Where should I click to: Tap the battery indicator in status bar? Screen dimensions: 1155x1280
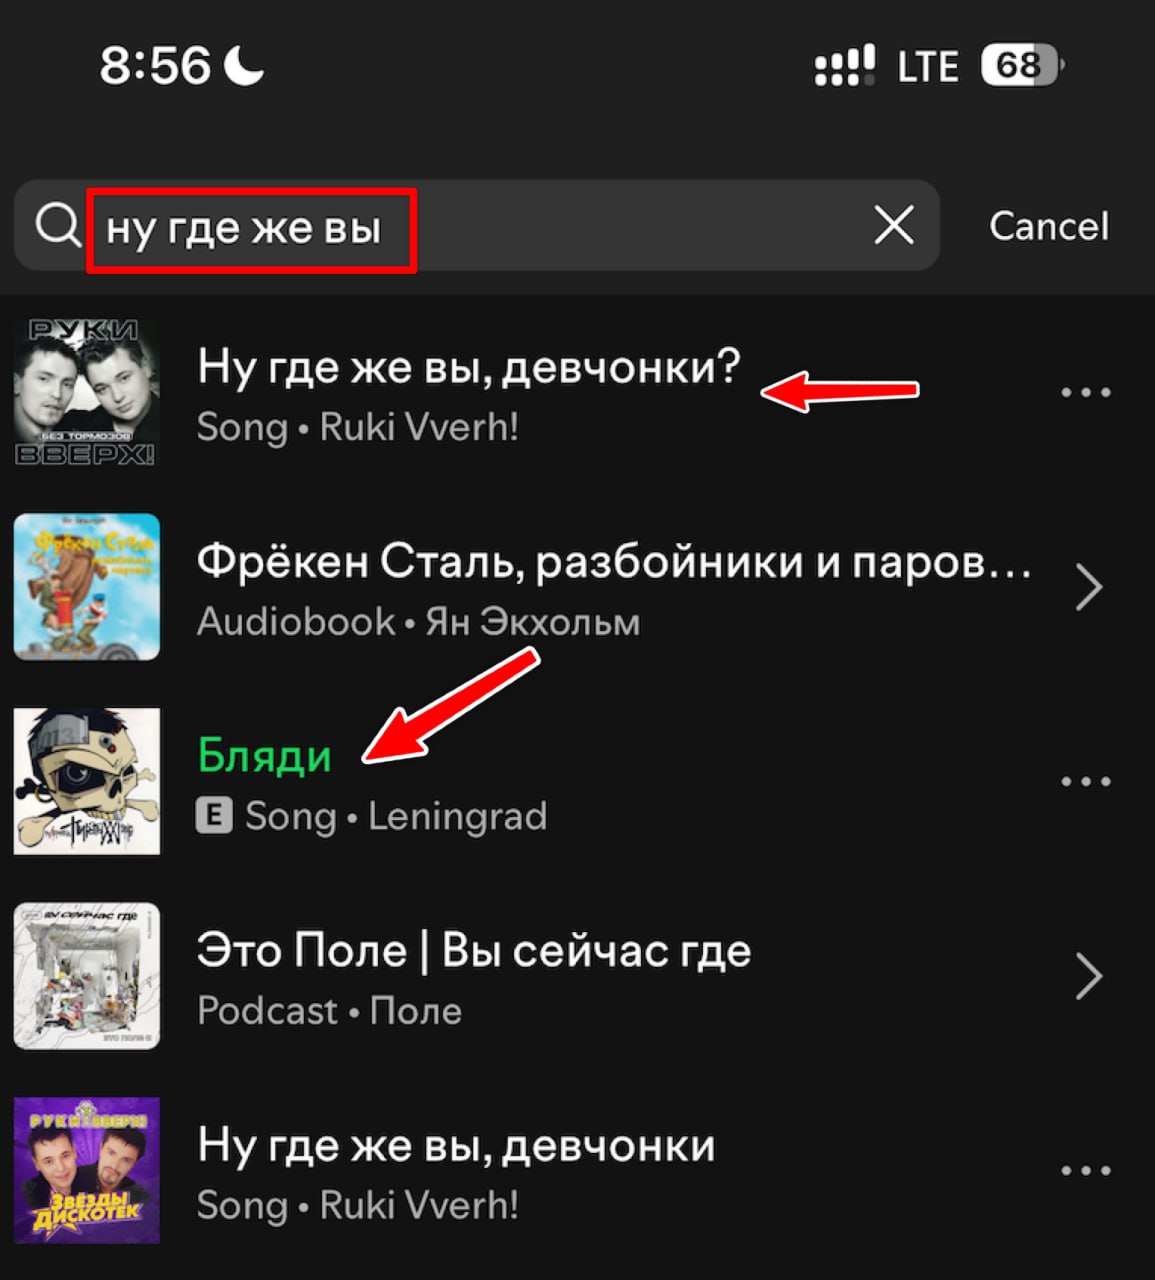coord(1021,66)
